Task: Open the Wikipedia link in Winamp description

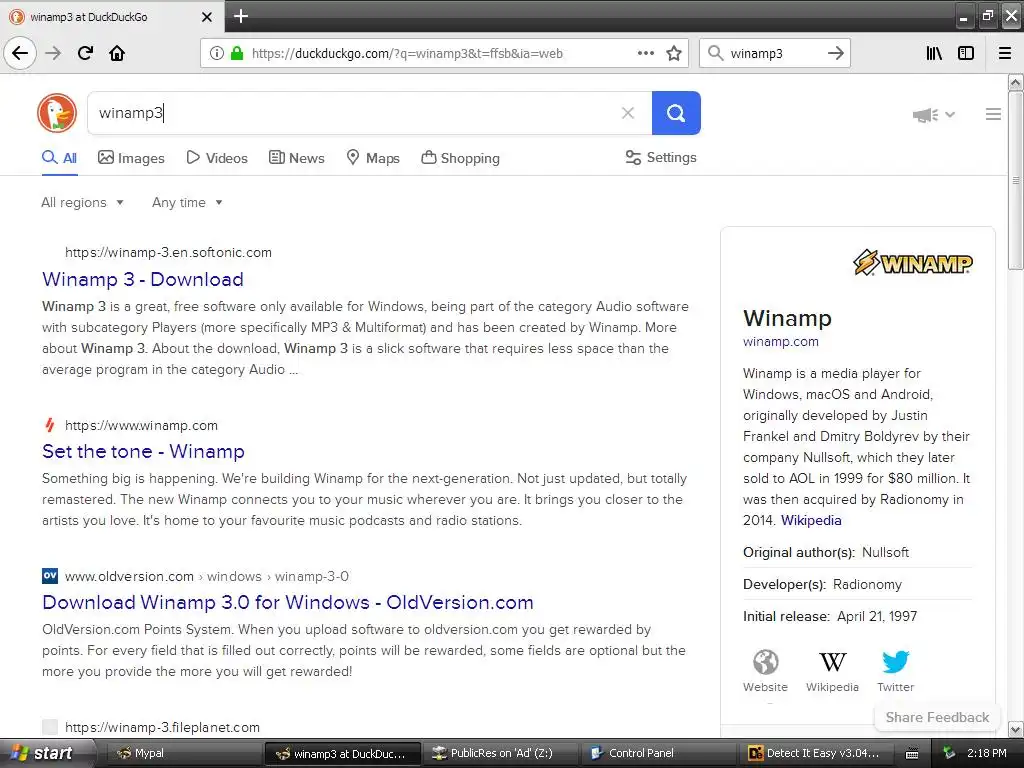Action: pyautogui.click(x=811, y=520)
